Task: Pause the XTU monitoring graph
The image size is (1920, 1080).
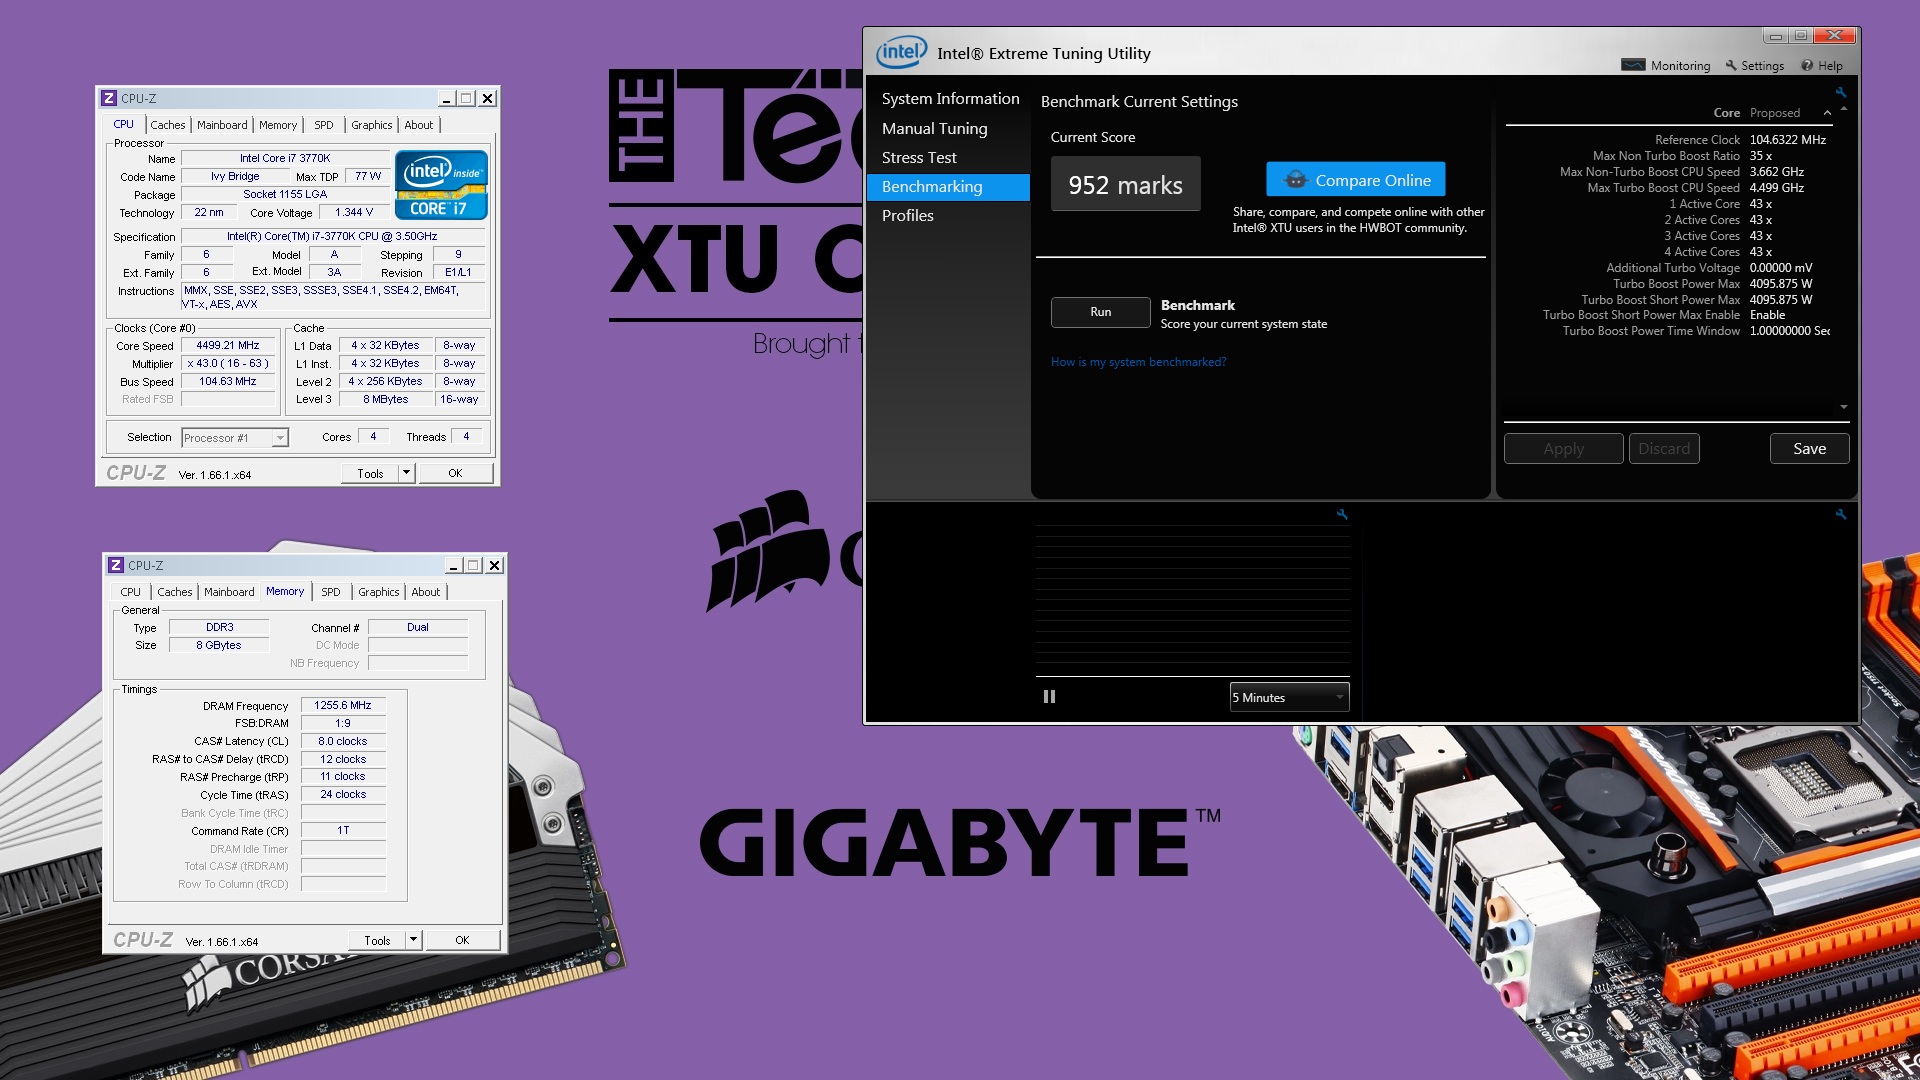Action: tap(1049, 697)
